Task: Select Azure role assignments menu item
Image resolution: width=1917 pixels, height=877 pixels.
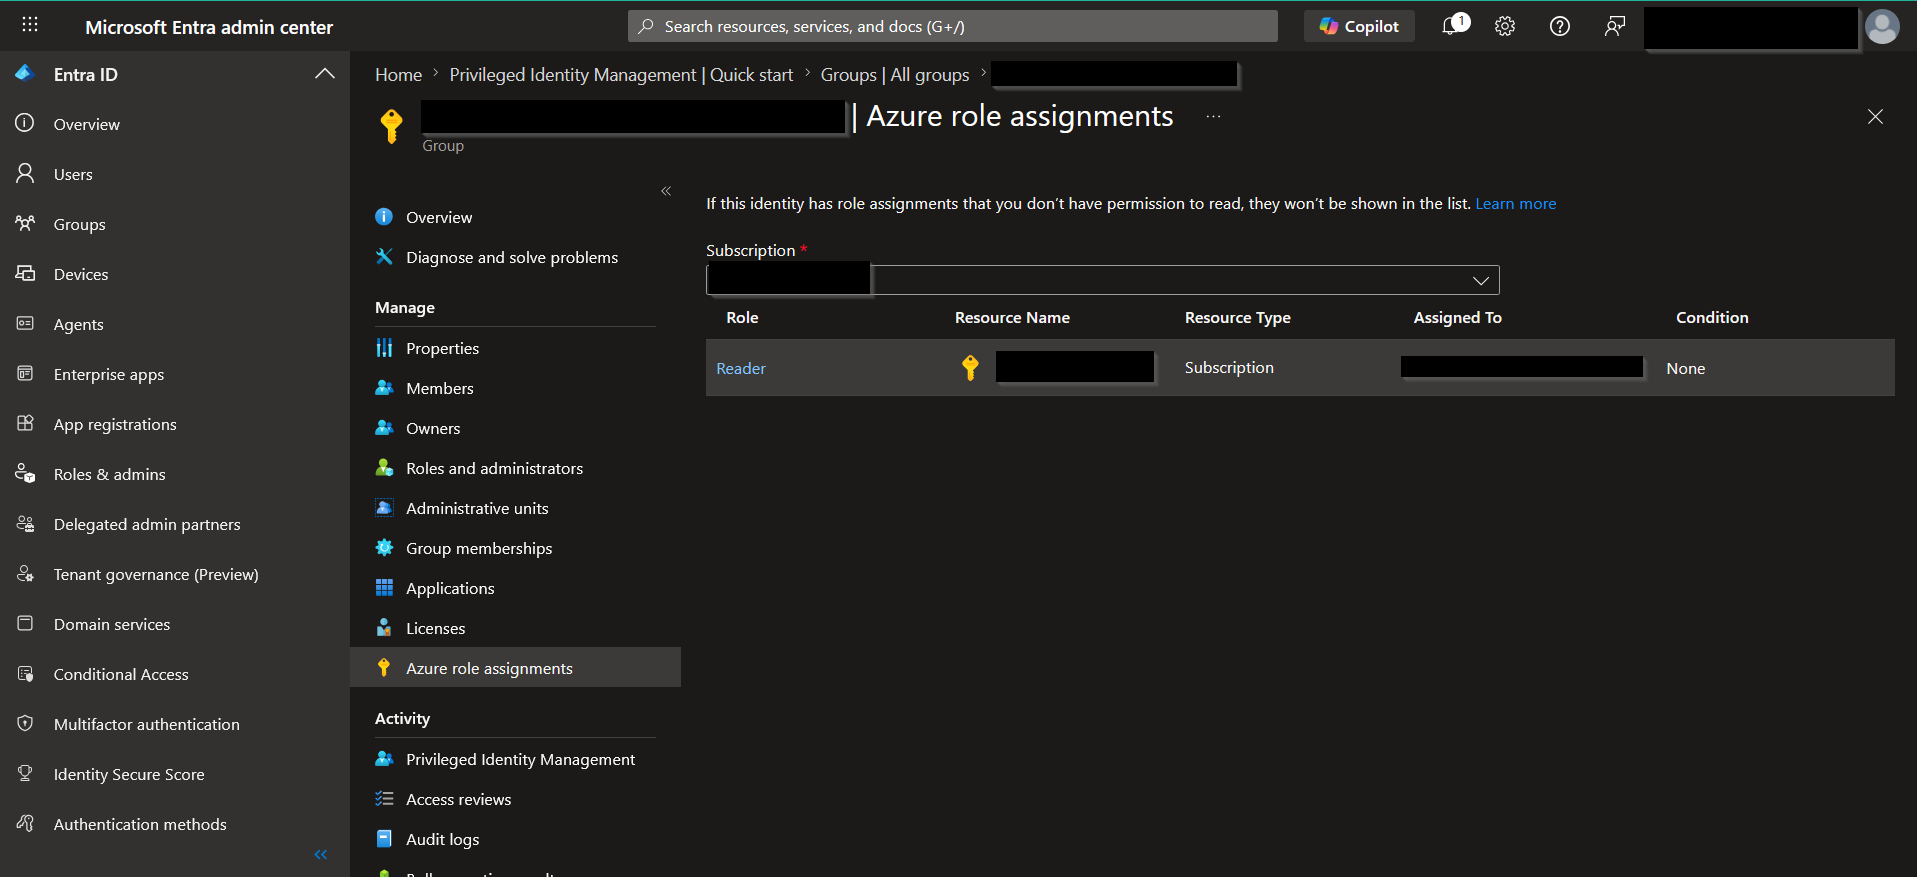Action: [515, 668]
